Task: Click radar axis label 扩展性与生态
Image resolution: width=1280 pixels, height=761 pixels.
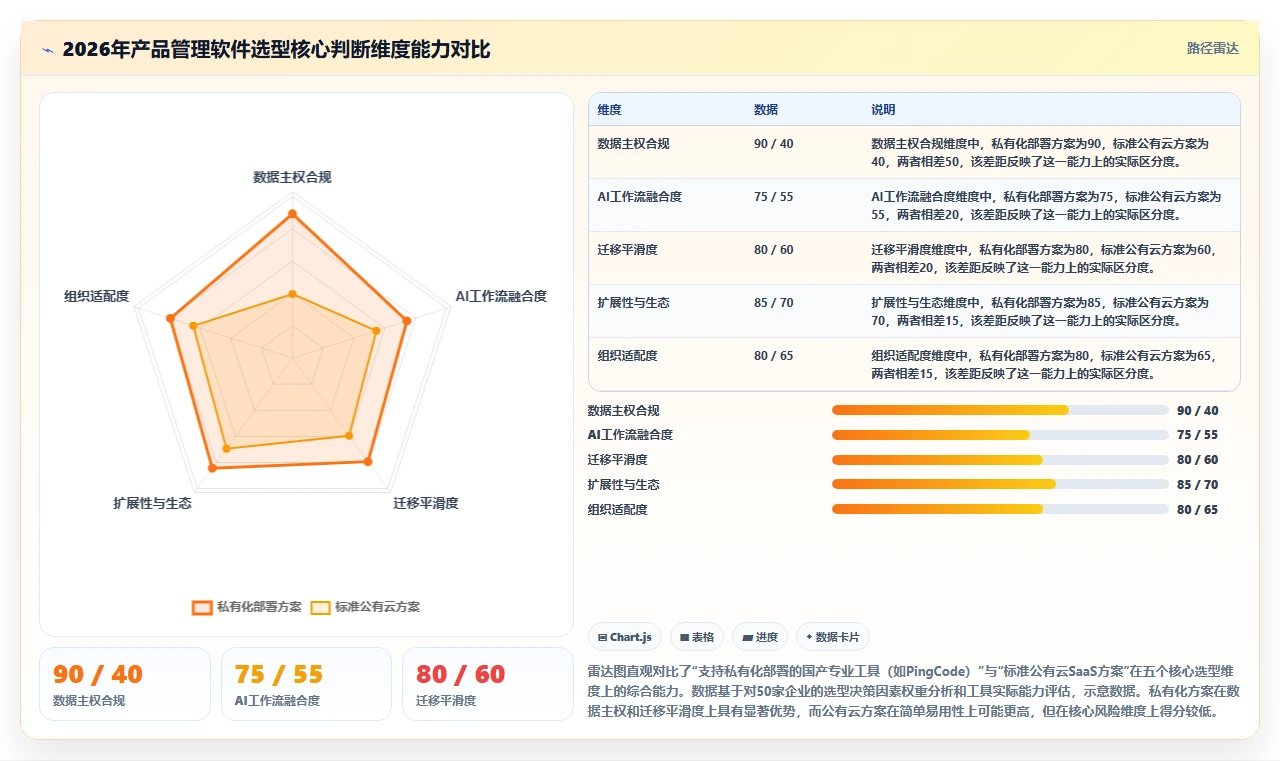Action: [x=152, y=503]
